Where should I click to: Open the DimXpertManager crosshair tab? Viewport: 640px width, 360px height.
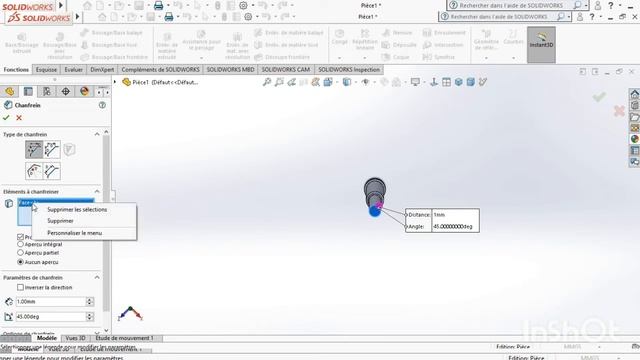click(x=66, y=91)
